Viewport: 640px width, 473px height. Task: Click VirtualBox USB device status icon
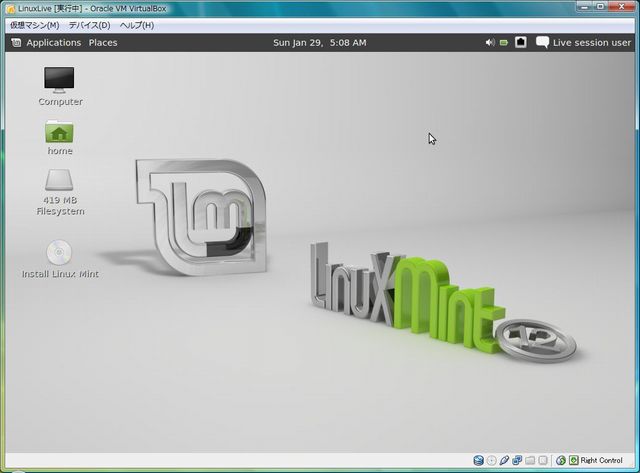(x=504, y=460)
